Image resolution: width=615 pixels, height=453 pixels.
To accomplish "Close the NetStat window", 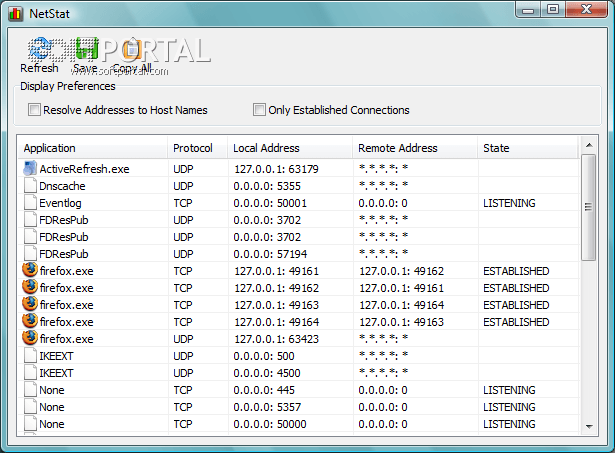I will (586, 9).
